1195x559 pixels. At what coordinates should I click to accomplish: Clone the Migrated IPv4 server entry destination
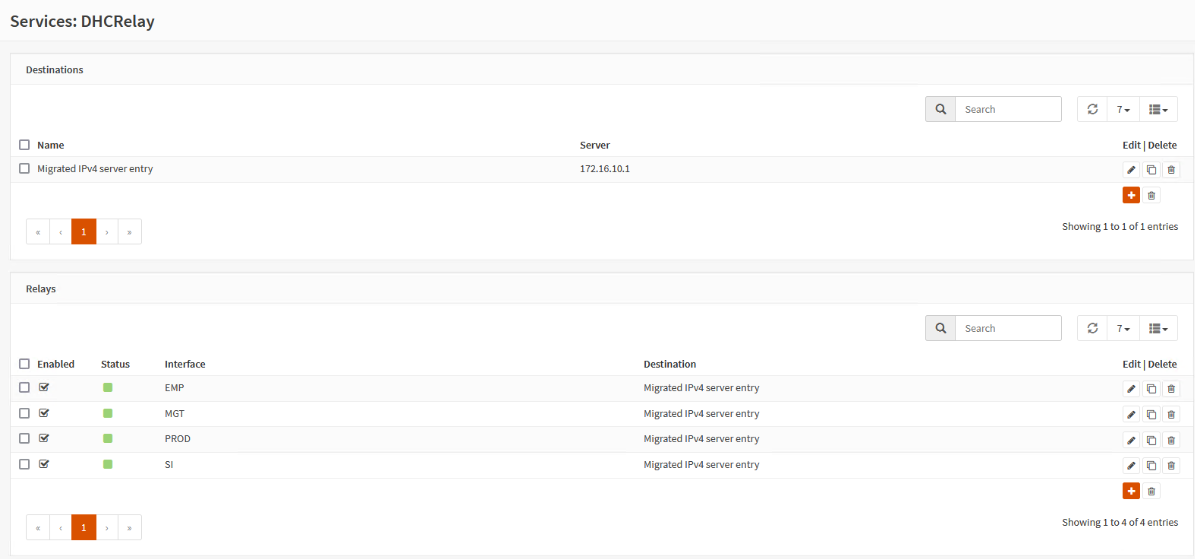click(1152, 170)
